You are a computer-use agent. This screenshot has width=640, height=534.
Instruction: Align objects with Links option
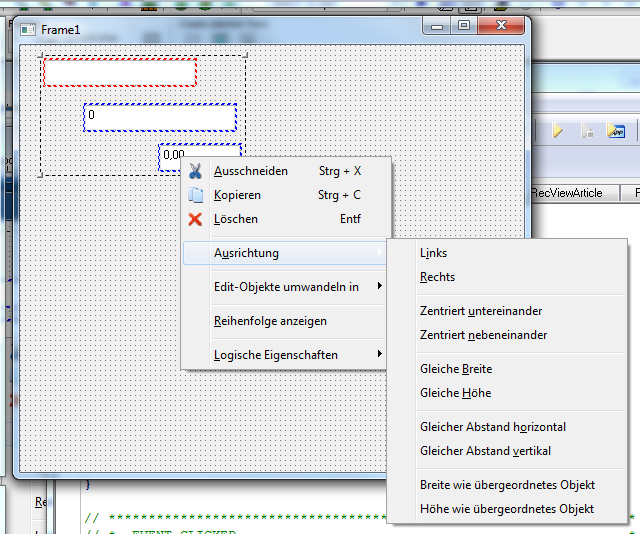(434, 253)
